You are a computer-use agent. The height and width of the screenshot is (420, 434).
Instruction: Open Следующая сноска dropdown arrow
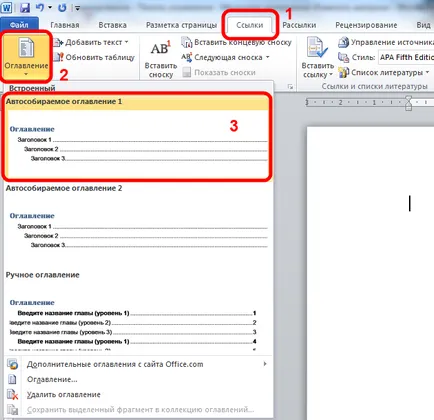click(x=267, y=57)
